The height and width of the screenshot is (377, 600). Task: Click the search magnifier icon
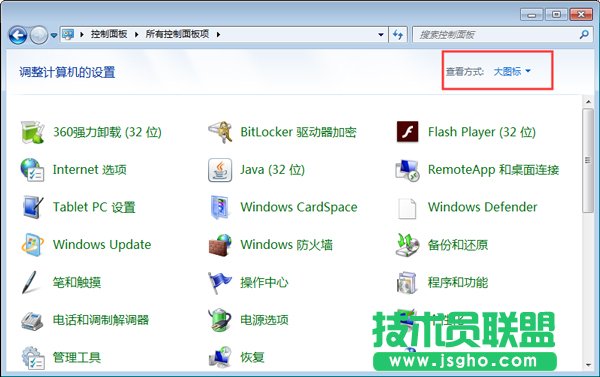[584, 34]
